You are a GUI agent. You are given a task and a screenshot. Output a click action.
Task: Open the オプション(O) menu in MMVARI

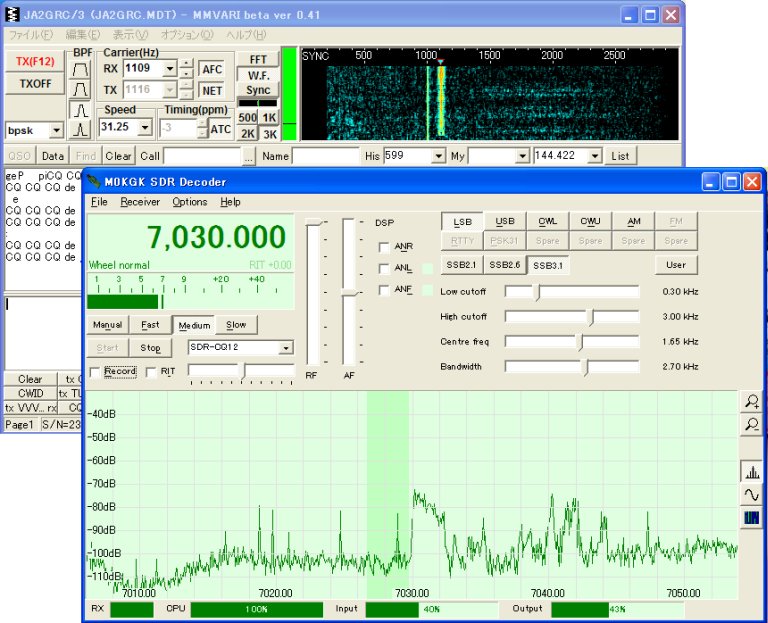187,35
